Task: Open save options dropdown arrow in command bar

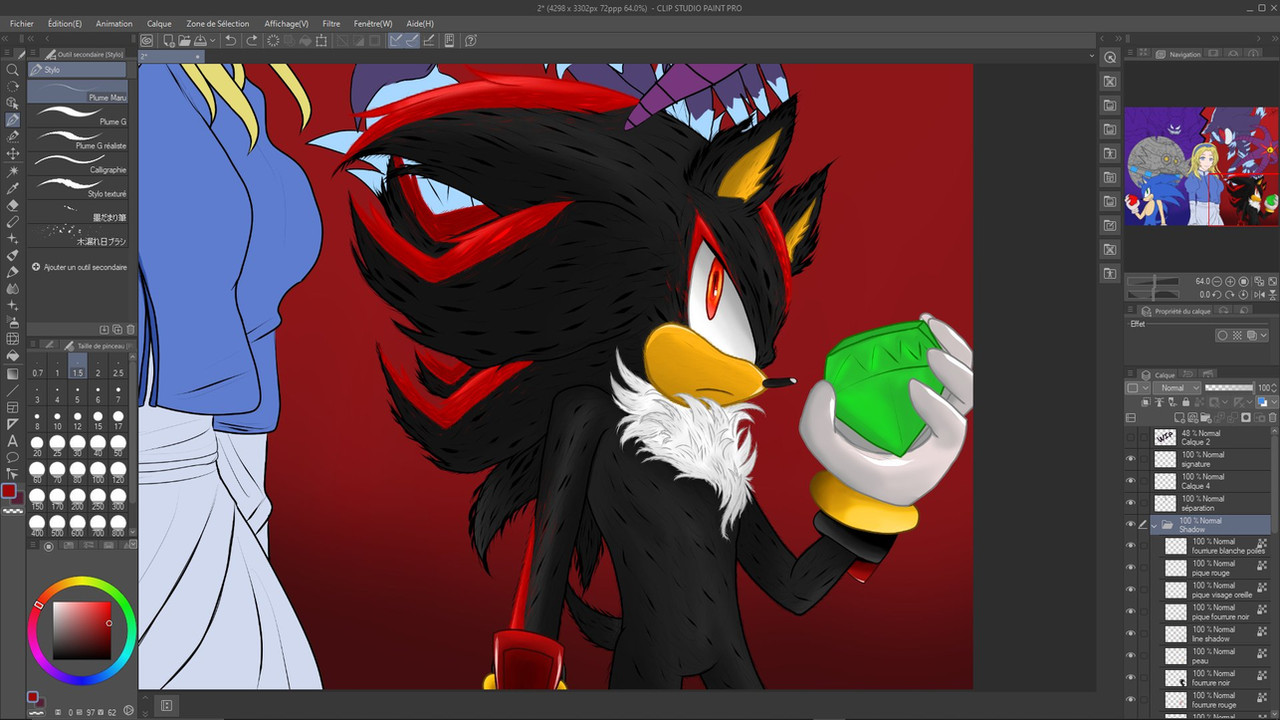Action: click(x=213, y=41)
